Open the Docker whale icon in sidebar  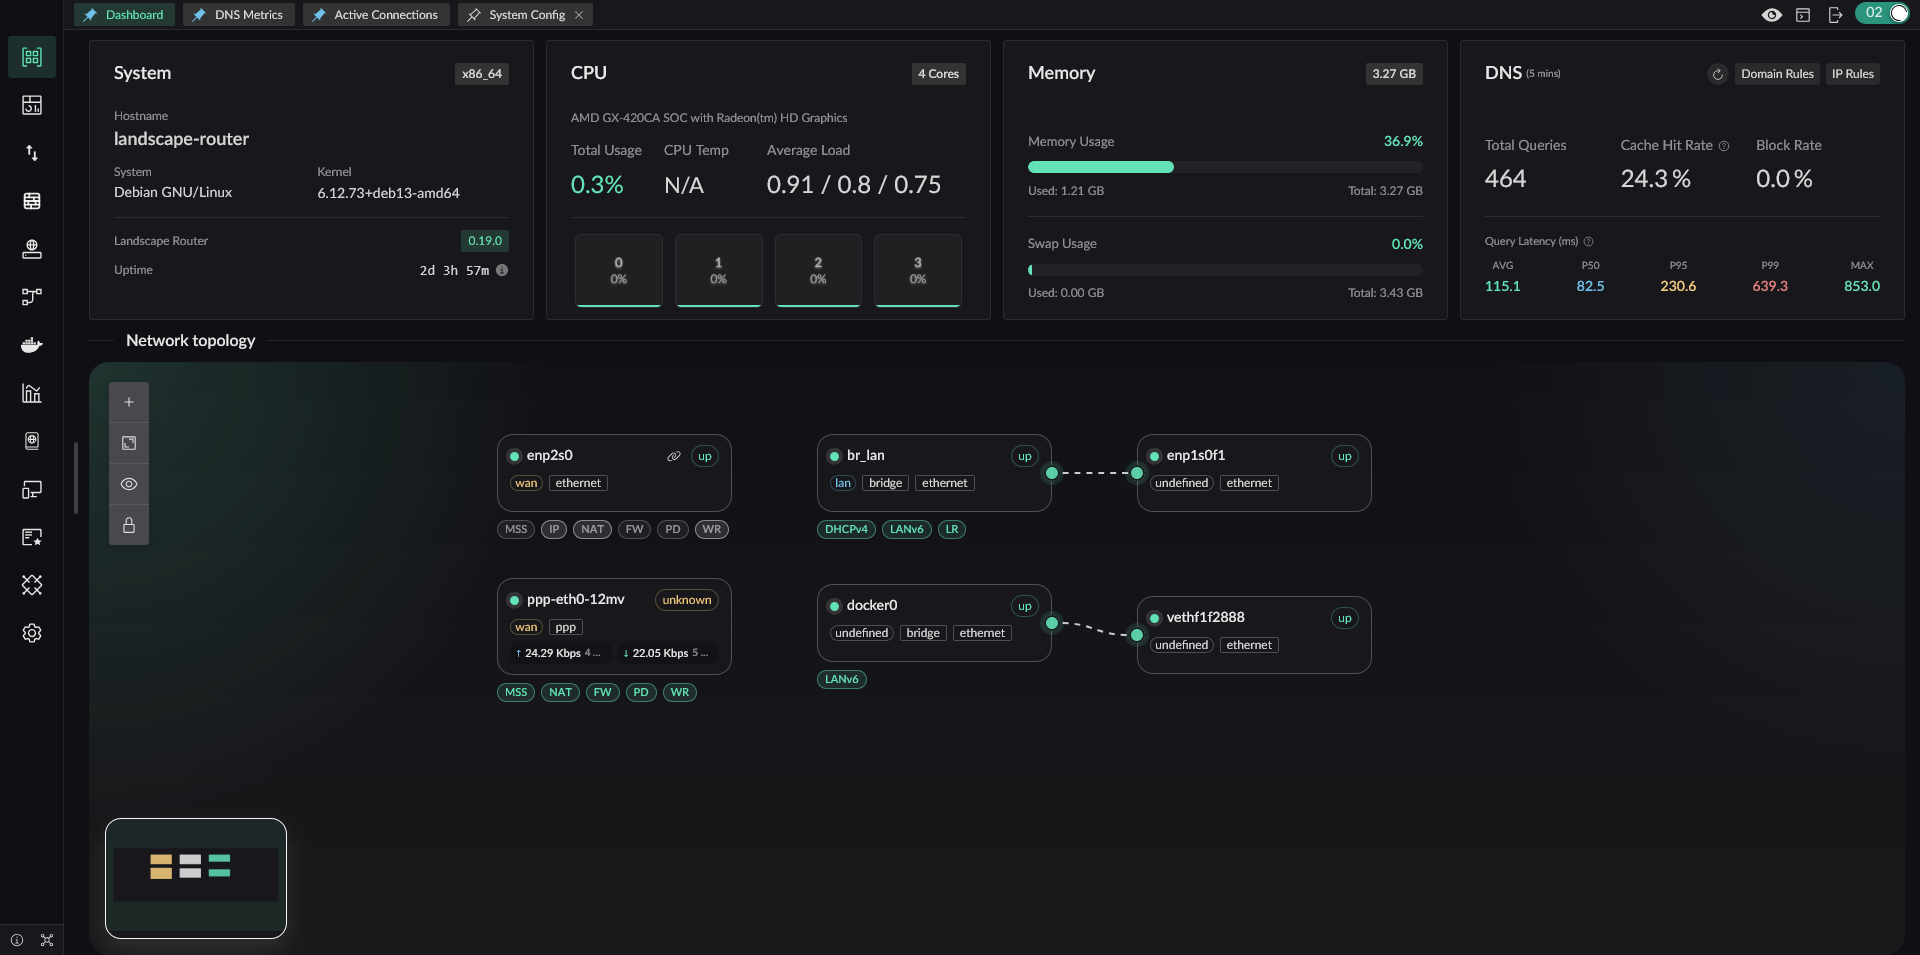[x=32, y=345]
